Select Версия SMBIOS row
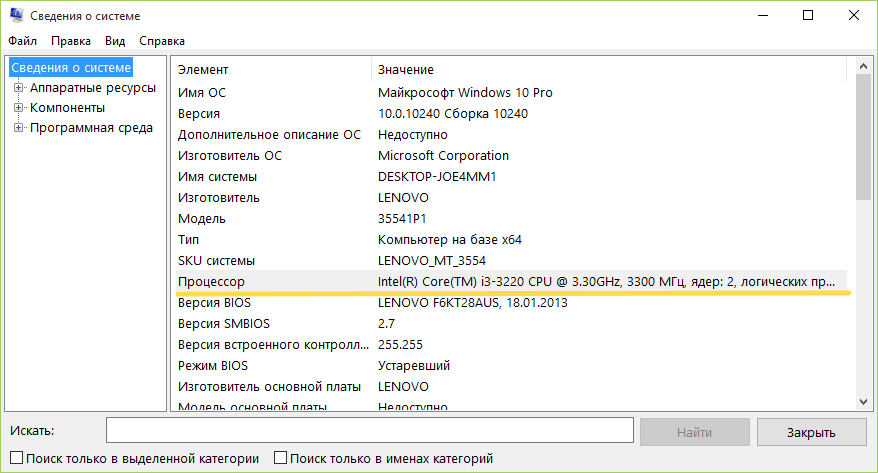The height and width of the screenshot is (473, 878). pos(511,324)
